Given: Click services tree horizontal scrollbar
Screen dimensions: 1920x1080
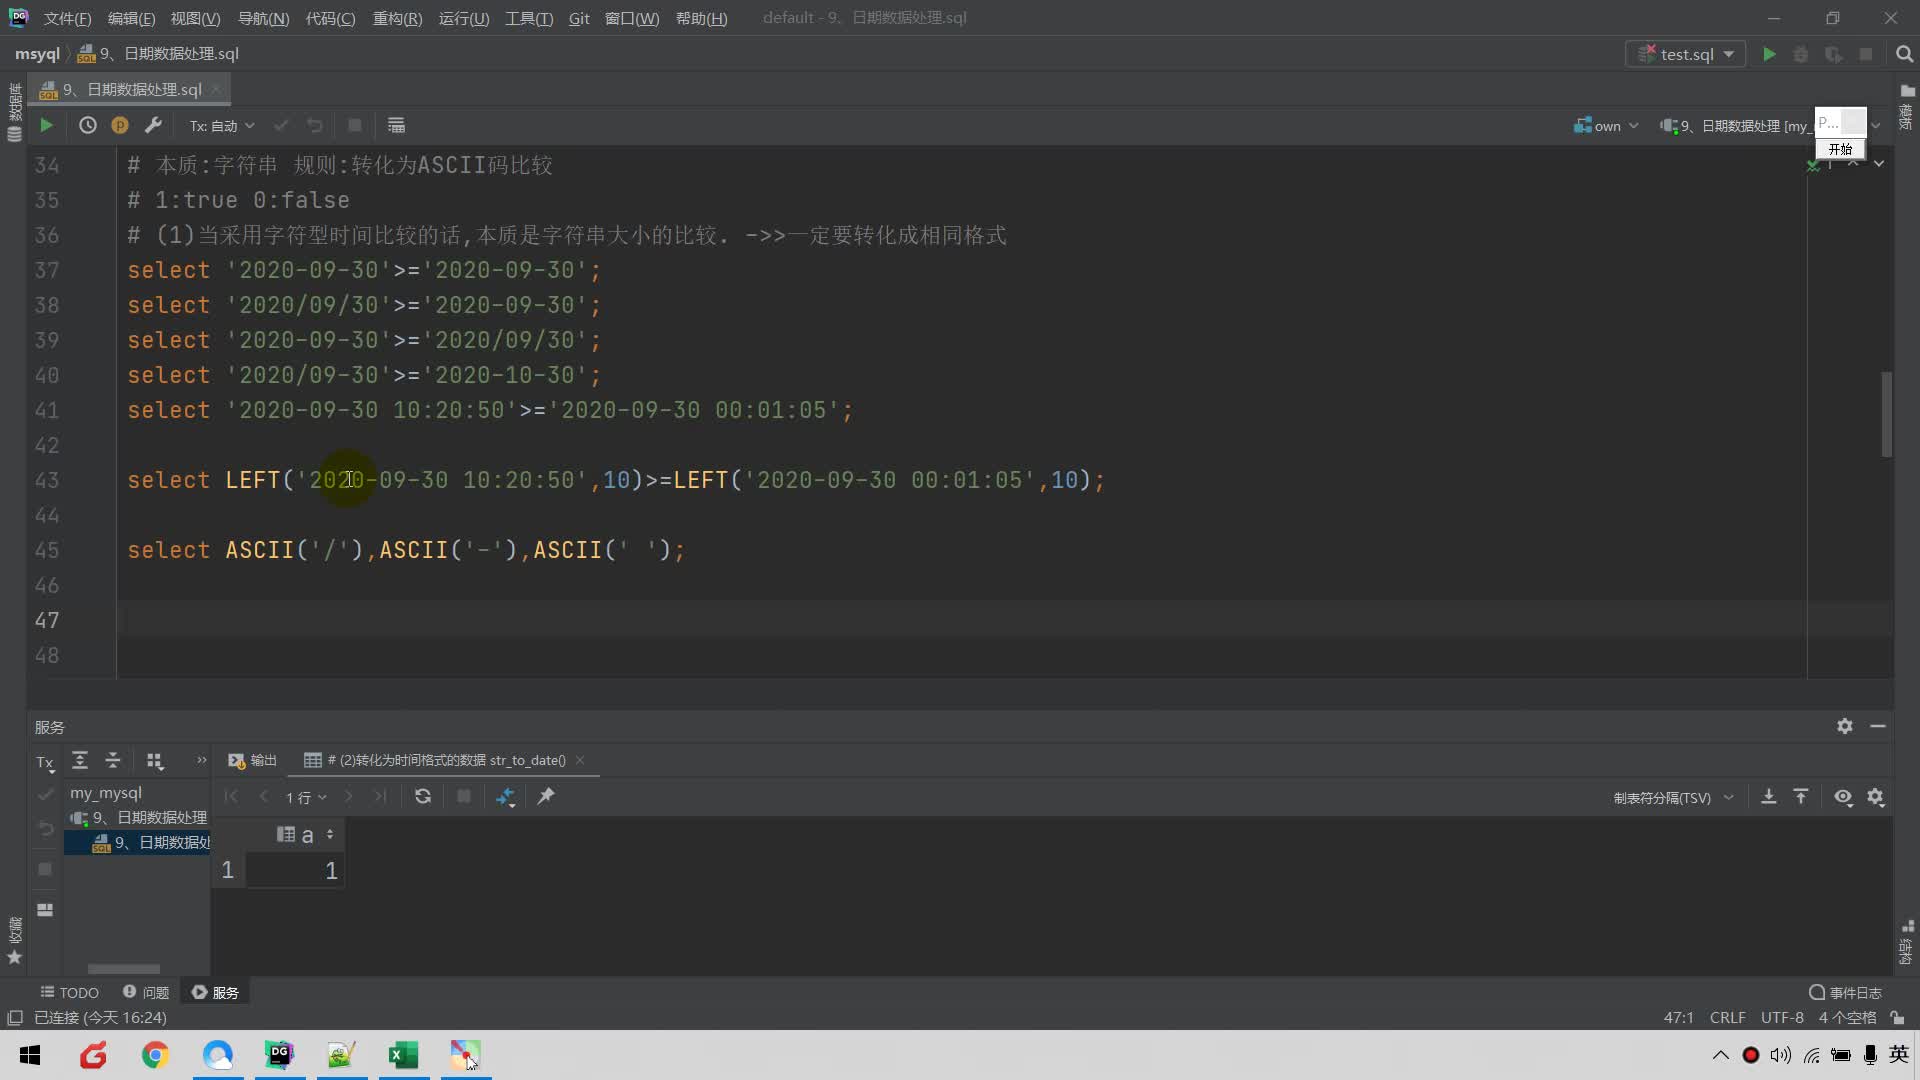Looking at the screenshot, I should tap(124, 969).
